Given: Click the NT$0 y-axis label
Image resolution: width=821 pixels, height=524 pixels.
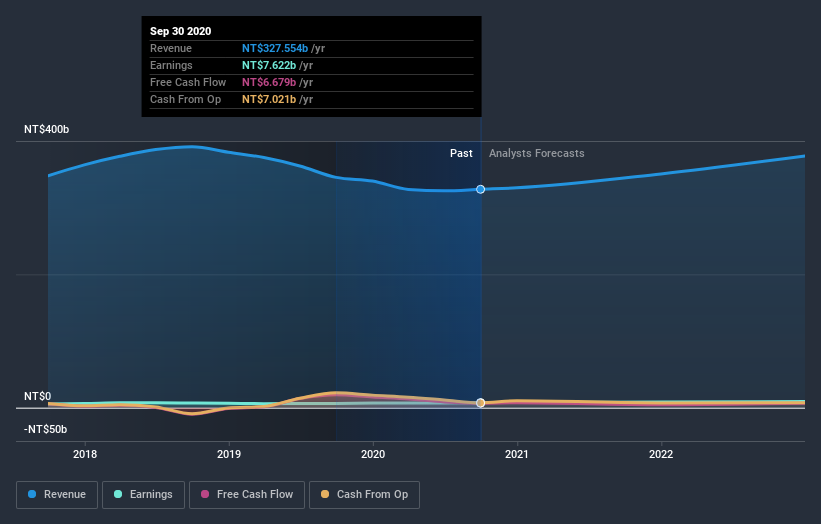Looking at the screenshot, I should (38, 396).
